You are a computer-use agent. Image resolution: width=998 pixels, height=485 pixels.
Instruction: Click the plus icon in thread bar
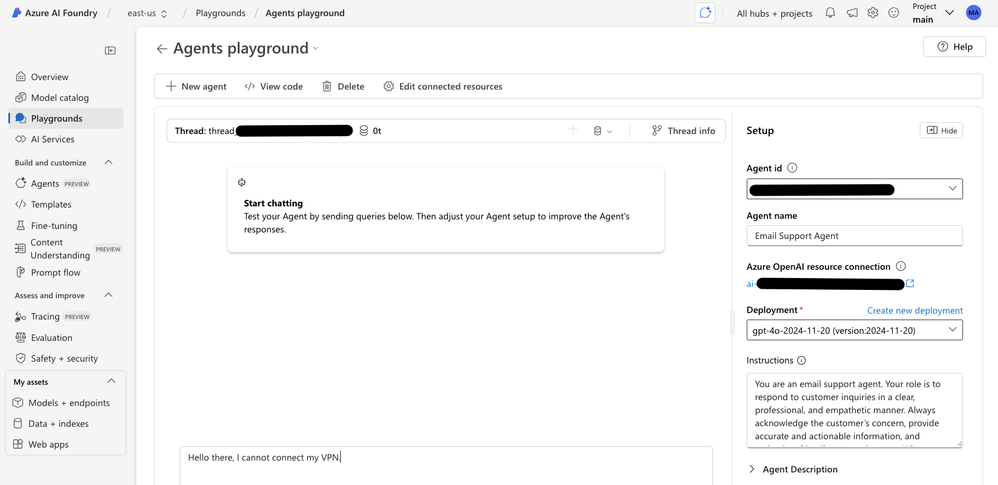click(573, 130)
